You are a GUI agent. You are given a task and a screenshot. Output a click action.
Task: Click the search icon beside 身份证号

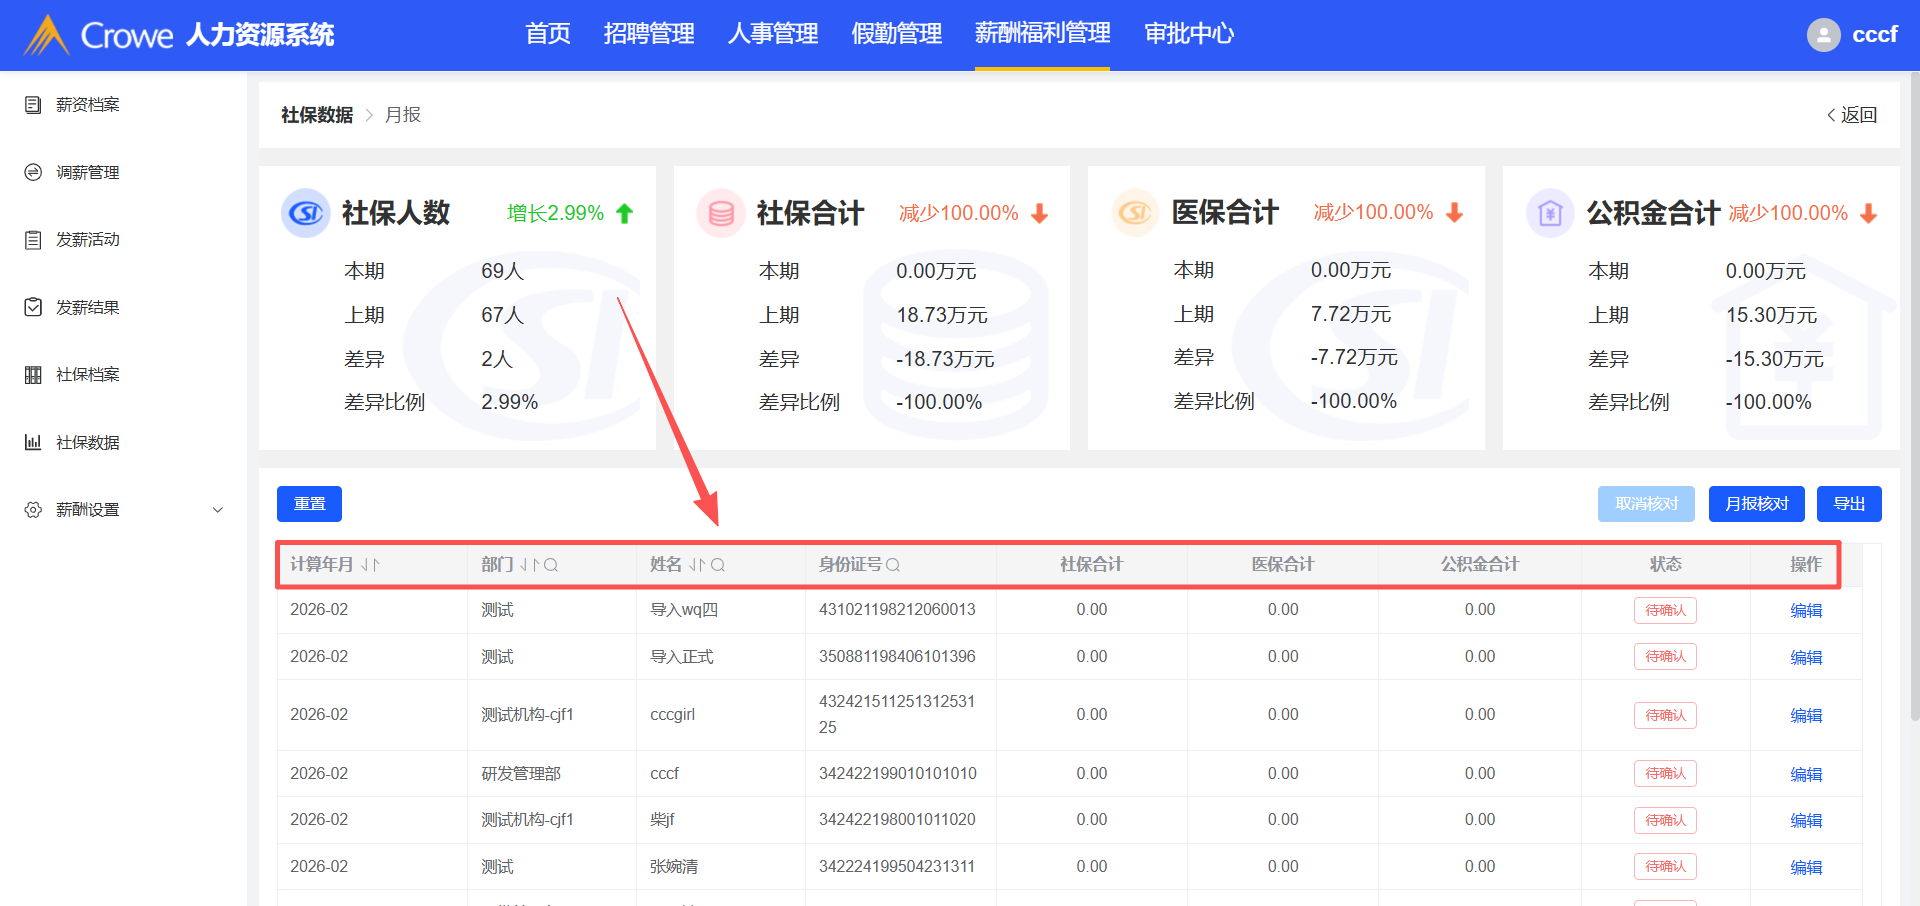[893, 565]
